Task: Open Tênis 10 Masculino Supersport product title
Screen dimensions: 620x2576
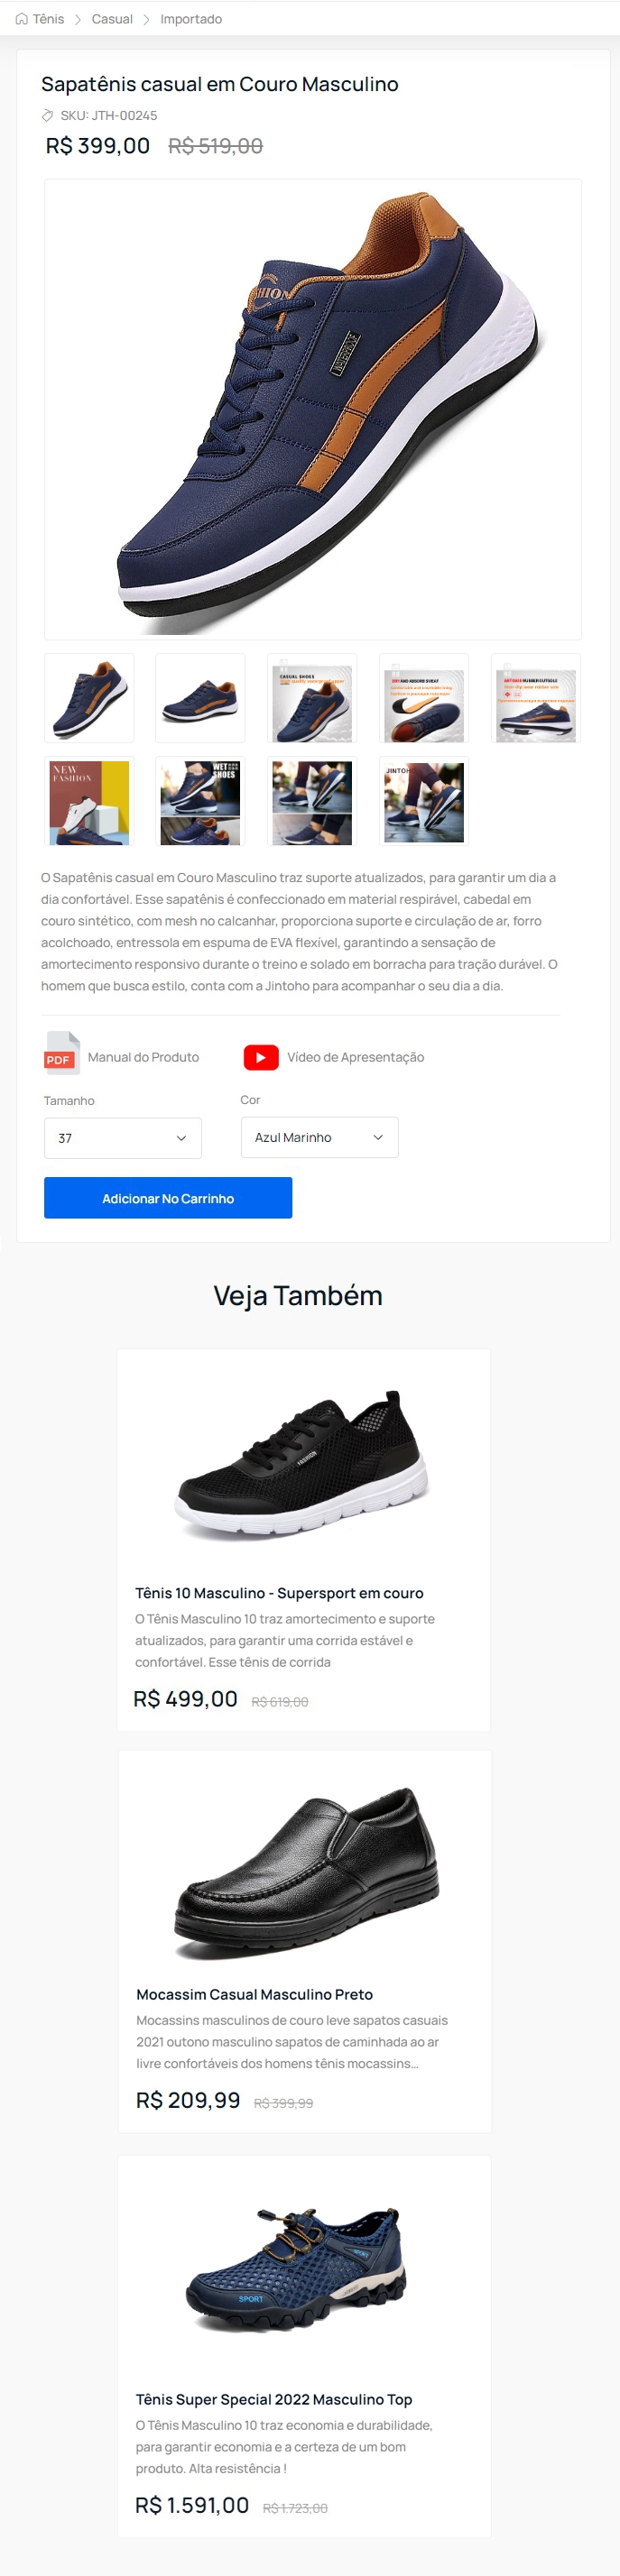Action: 279,1593
